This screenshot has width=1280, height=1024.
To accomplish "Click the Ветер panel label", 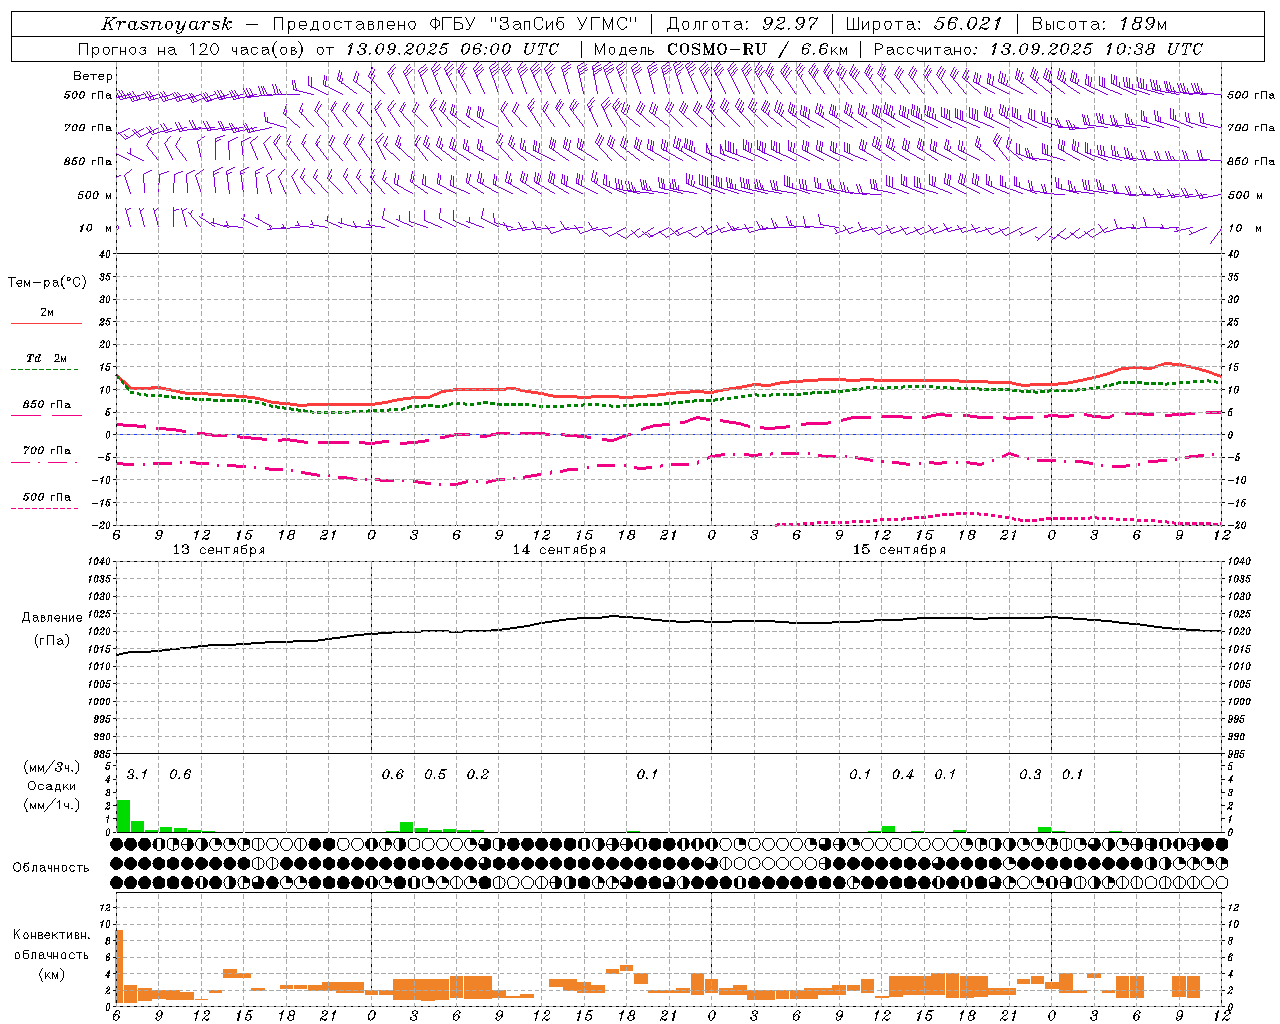I will (93, 76).
